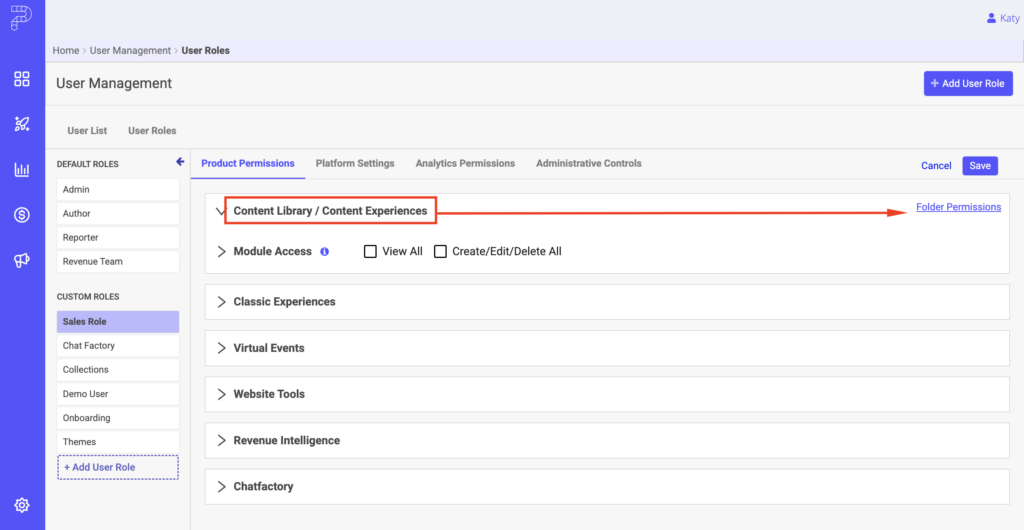Expand the Revenue Intelligence section

click(221, 440)
